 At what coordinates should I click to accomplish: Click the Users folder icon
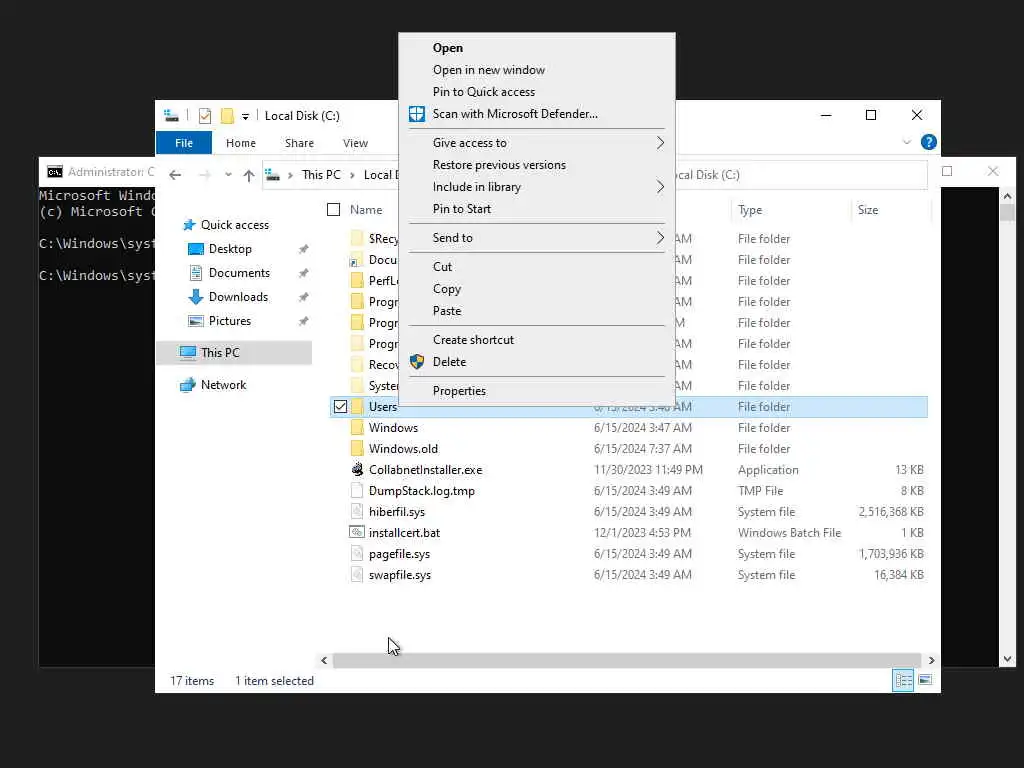pyautogui.click(x=357, y=407)
